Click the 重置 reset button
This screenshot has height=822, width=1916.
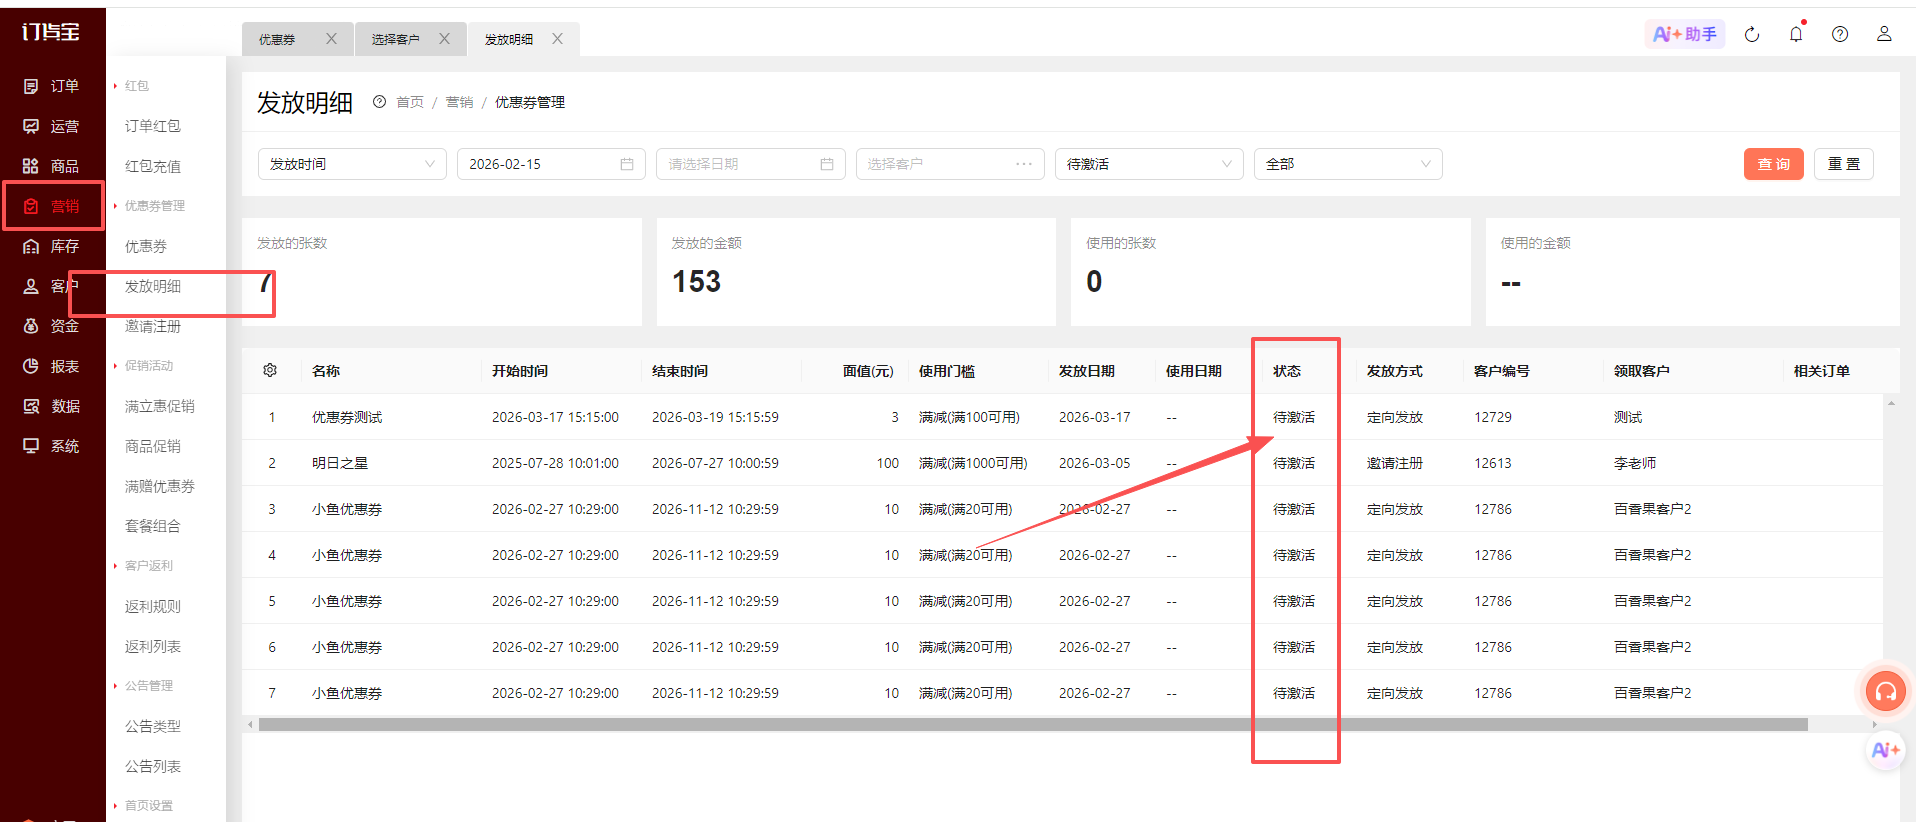pyautogui.click(x=1844, y=164)
